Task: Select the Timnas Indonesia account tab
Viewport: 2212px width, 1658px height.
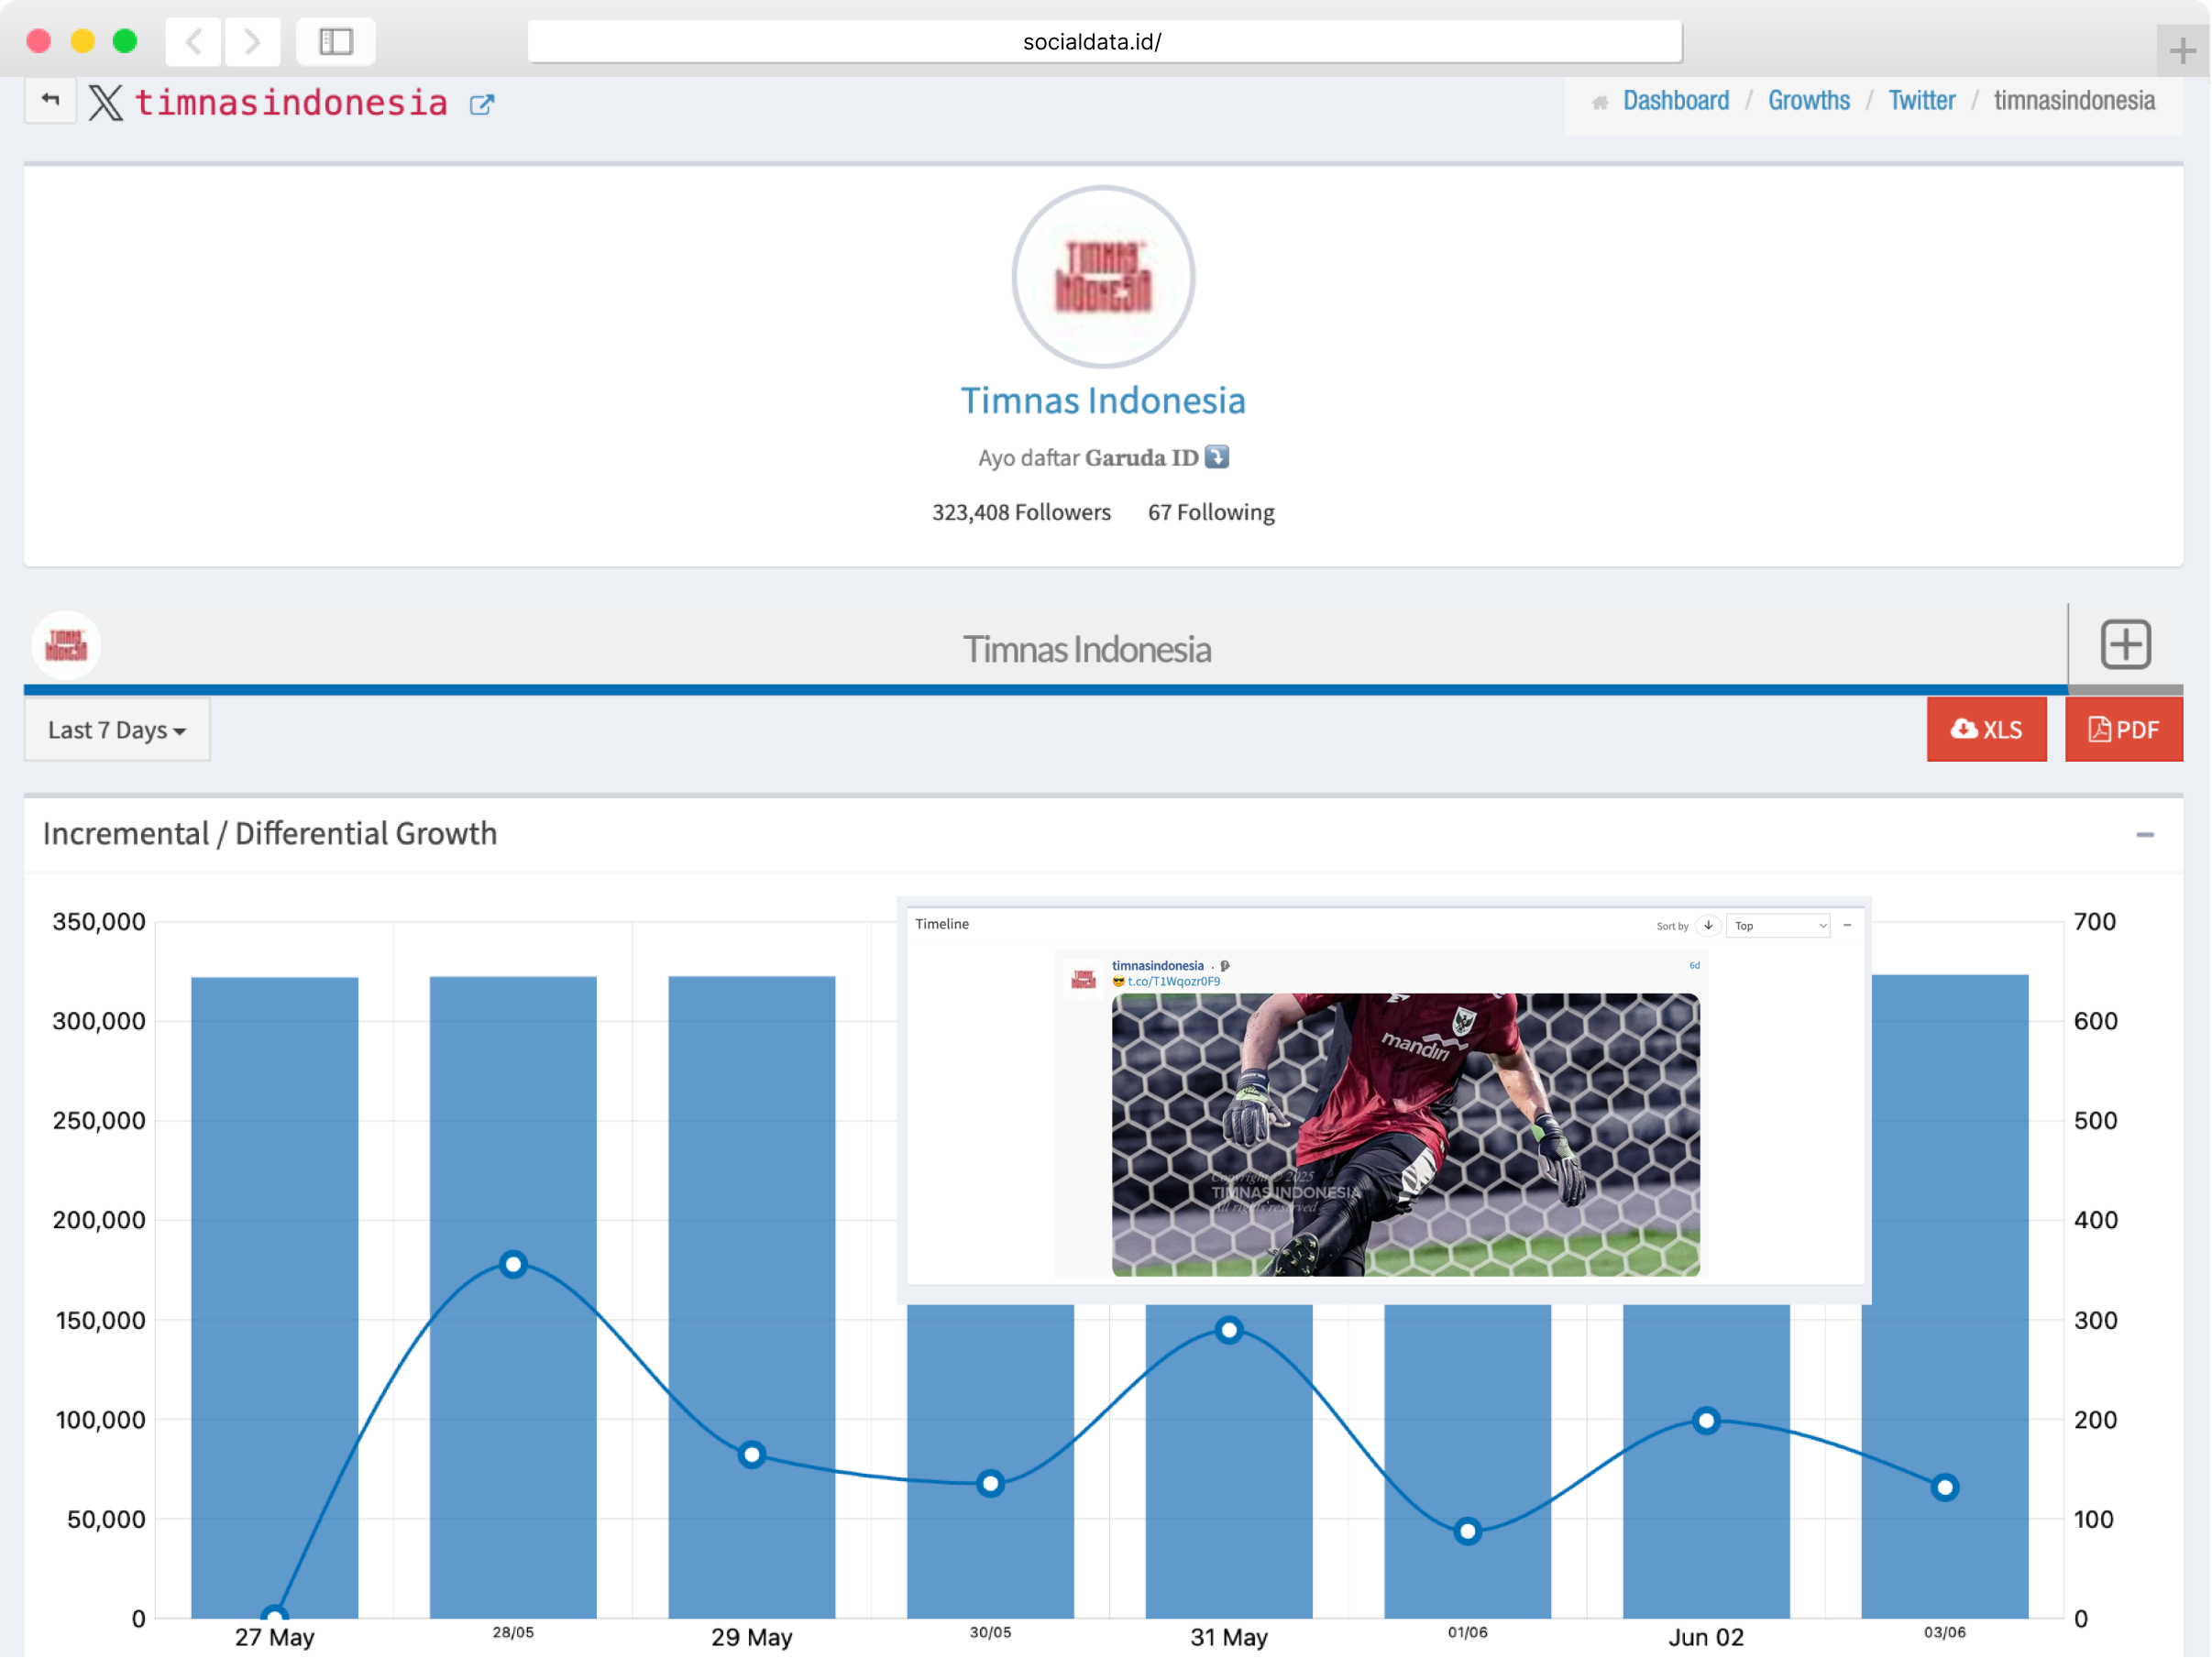Action: (x=1086, y=649)
